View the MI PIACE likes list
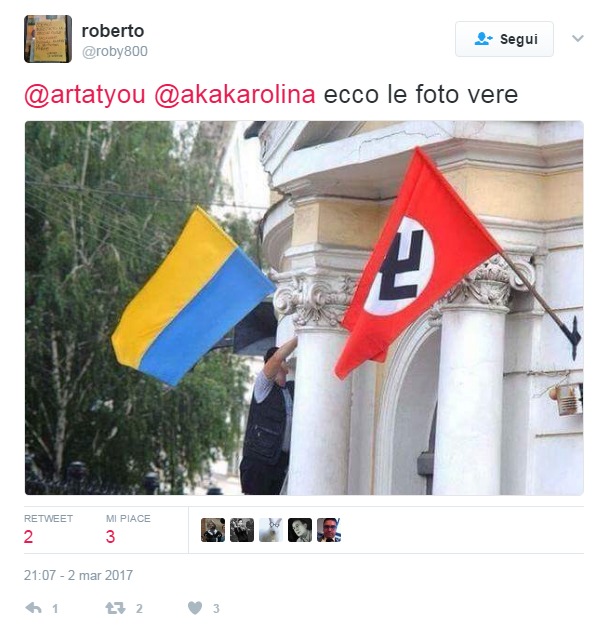This screenshot has height=632, width=606. [128, 530]
